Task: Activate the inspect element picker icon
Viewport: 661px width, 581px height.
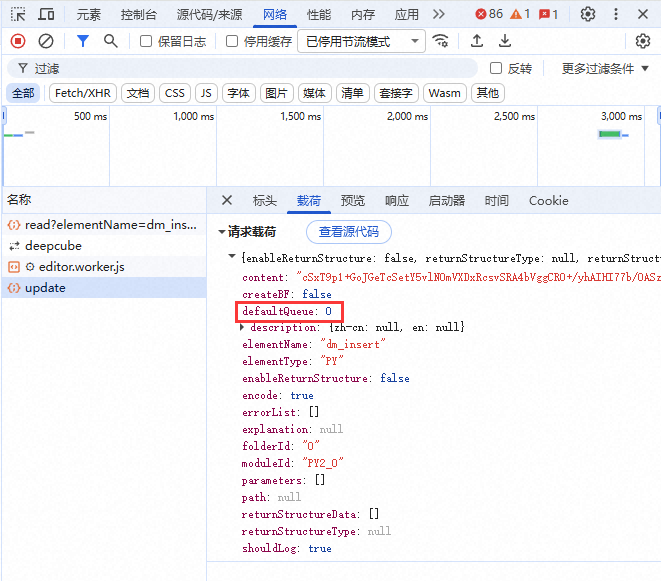Action: pyautogui.click(x=18, y=14)
